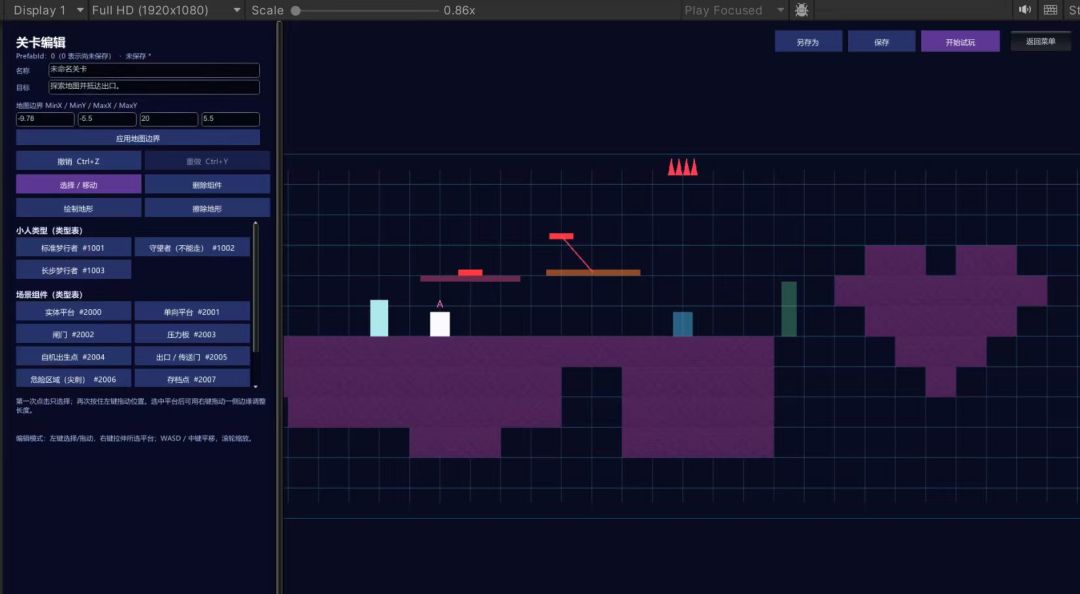1080x594 pixels.
Task: Choose the 压力板 #2003 pressure plate
Action: [x=192, y=334]
